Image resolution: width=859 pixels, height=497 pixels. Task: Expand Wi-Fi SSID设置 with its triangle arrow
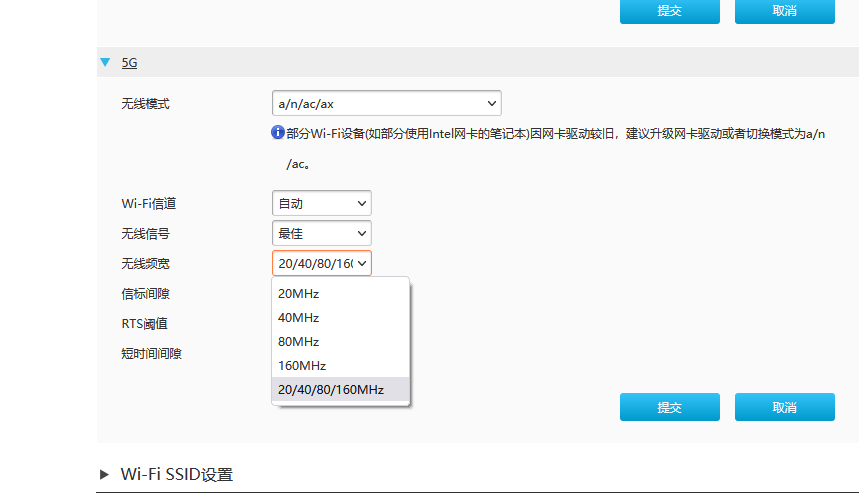[x=105, y=474]
